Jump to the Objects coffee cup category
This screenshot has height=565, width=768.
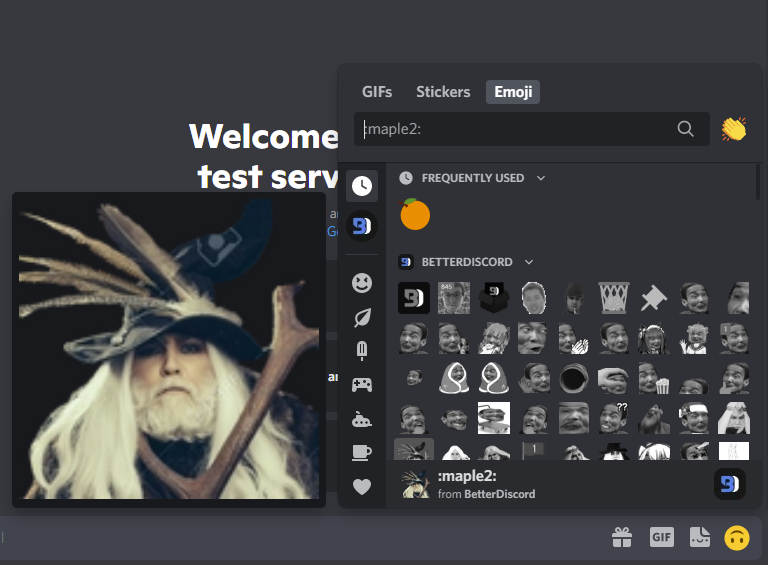(362, 453)
